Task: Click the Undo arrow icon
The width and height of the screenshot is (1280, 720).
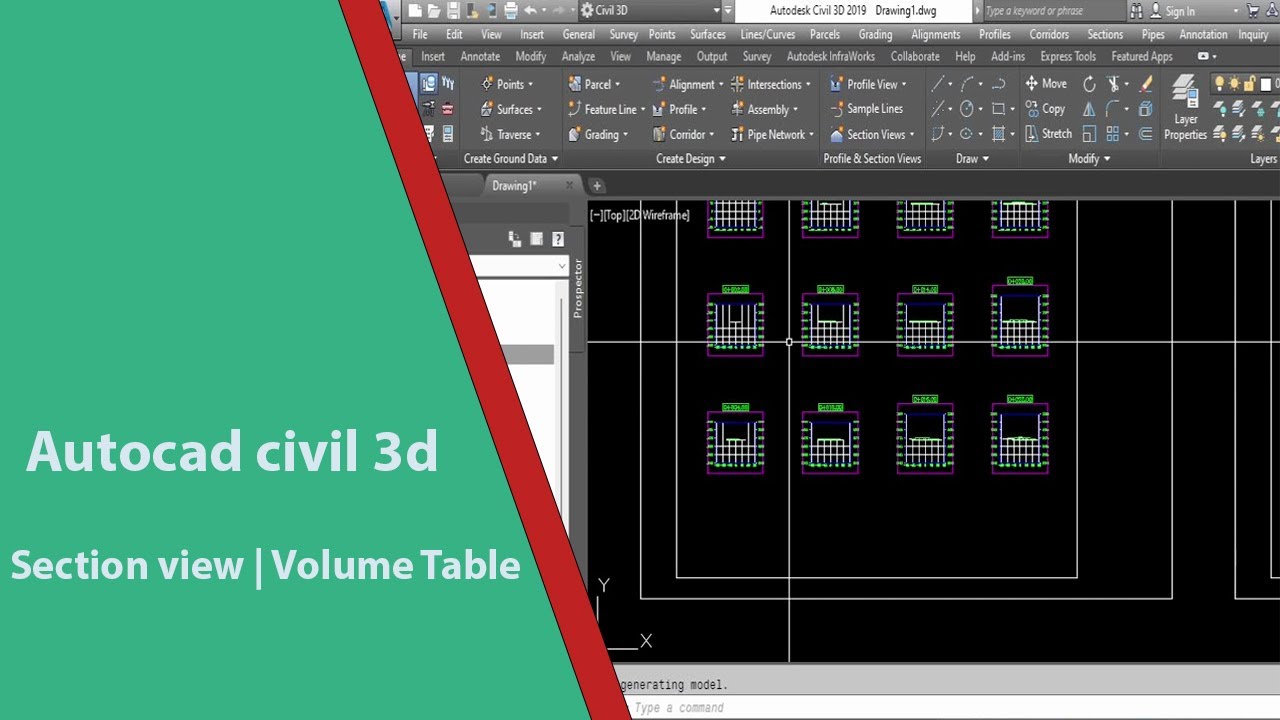Action: [x=530, y=10]
